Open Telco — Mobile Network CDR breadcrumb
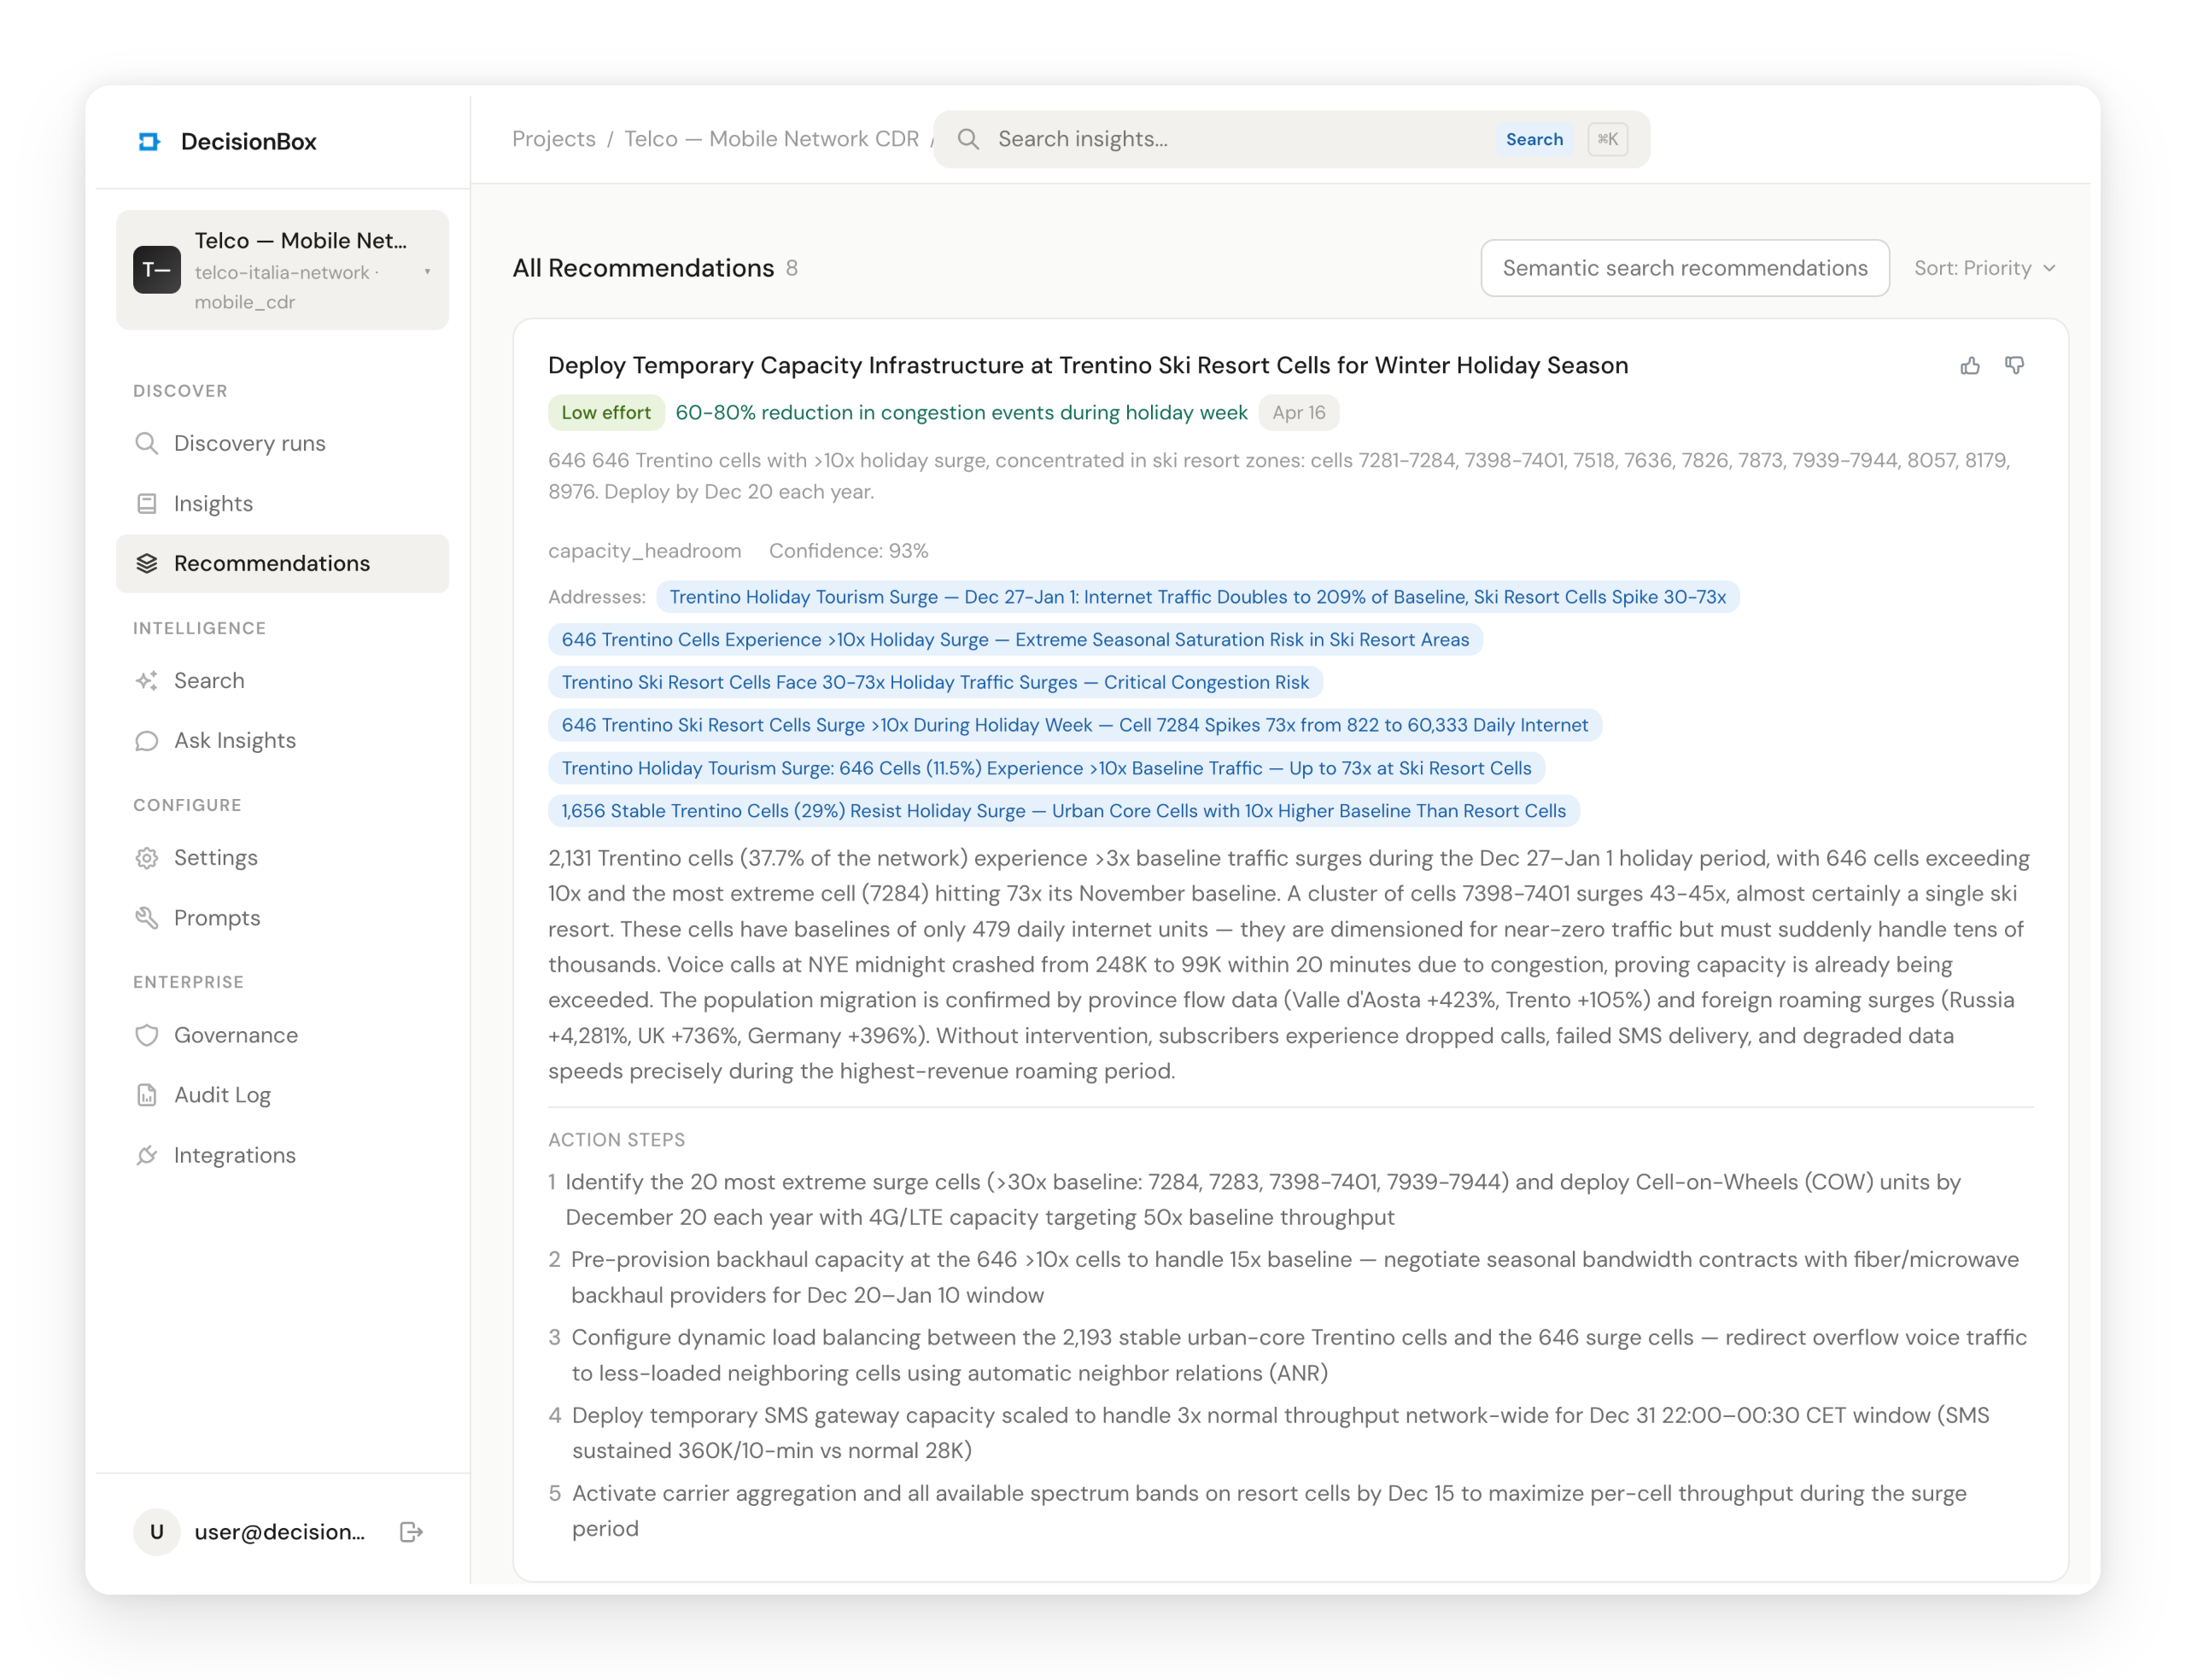This screenshot has width=2186, height=1680. point(771,139)
